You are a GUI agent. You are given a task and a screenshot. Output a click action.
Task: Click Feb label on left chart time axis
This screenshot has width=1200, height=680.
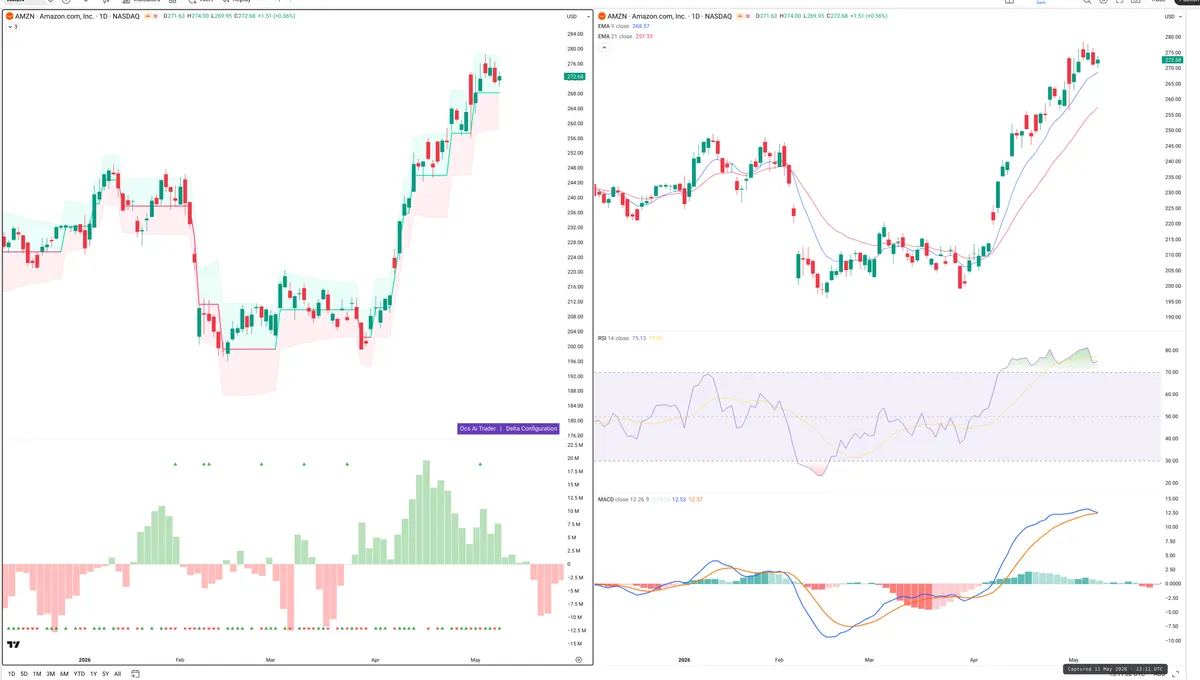click(180, 661)
